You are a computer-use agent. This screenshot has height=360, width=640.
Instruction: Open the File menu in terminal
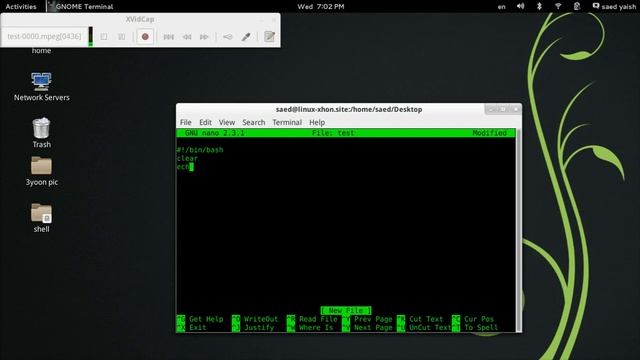[185, 122]
